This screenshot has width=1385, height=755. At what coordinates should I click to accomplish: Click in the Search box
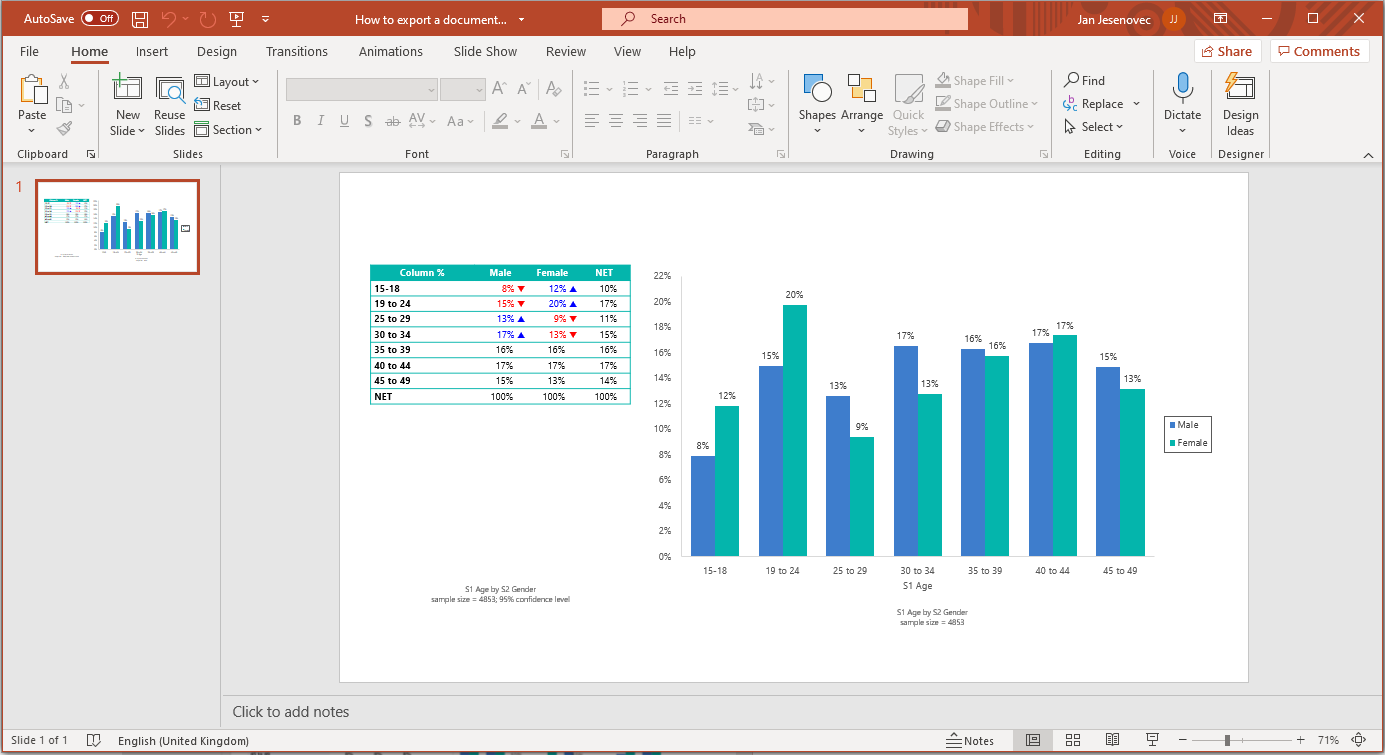pos(785,18)
